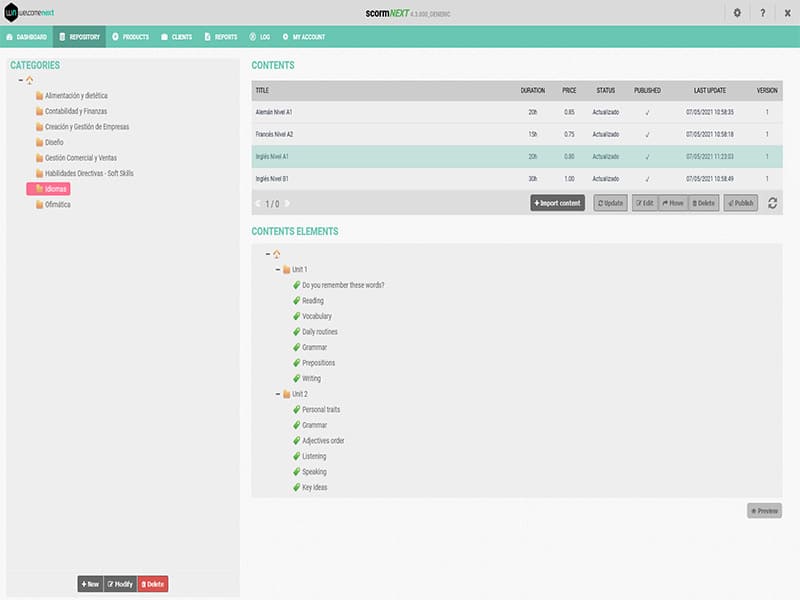Sort by the Last Update column header

[x=710, y=90]
